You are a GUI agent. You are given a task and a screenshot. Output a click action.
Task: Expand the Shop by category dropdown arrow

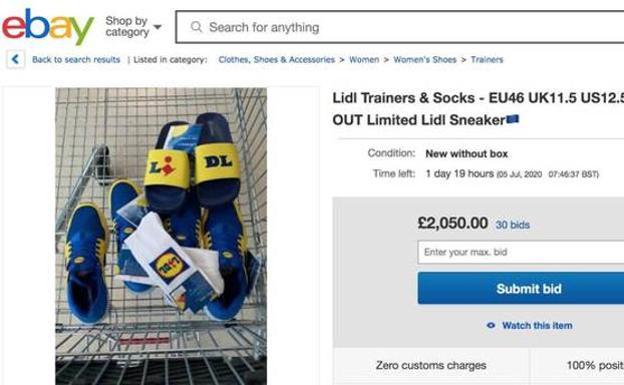point(157,27)
